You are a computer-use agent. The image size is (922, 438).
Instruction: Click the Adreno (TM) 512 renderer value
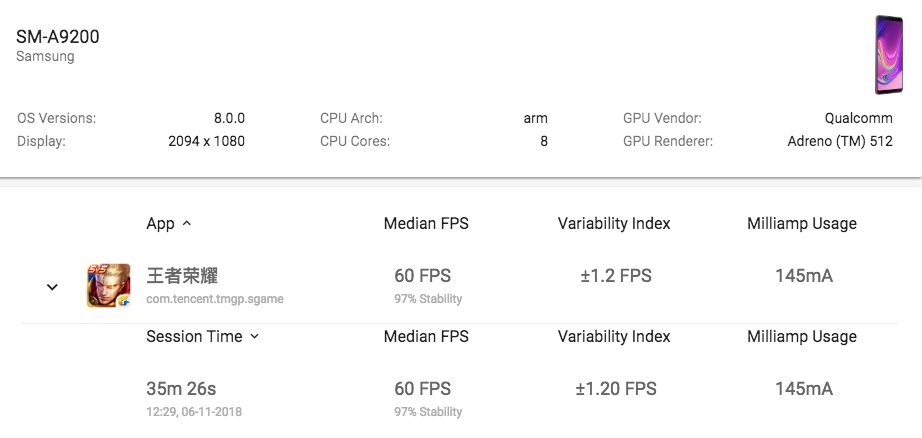tap(840, 141)
